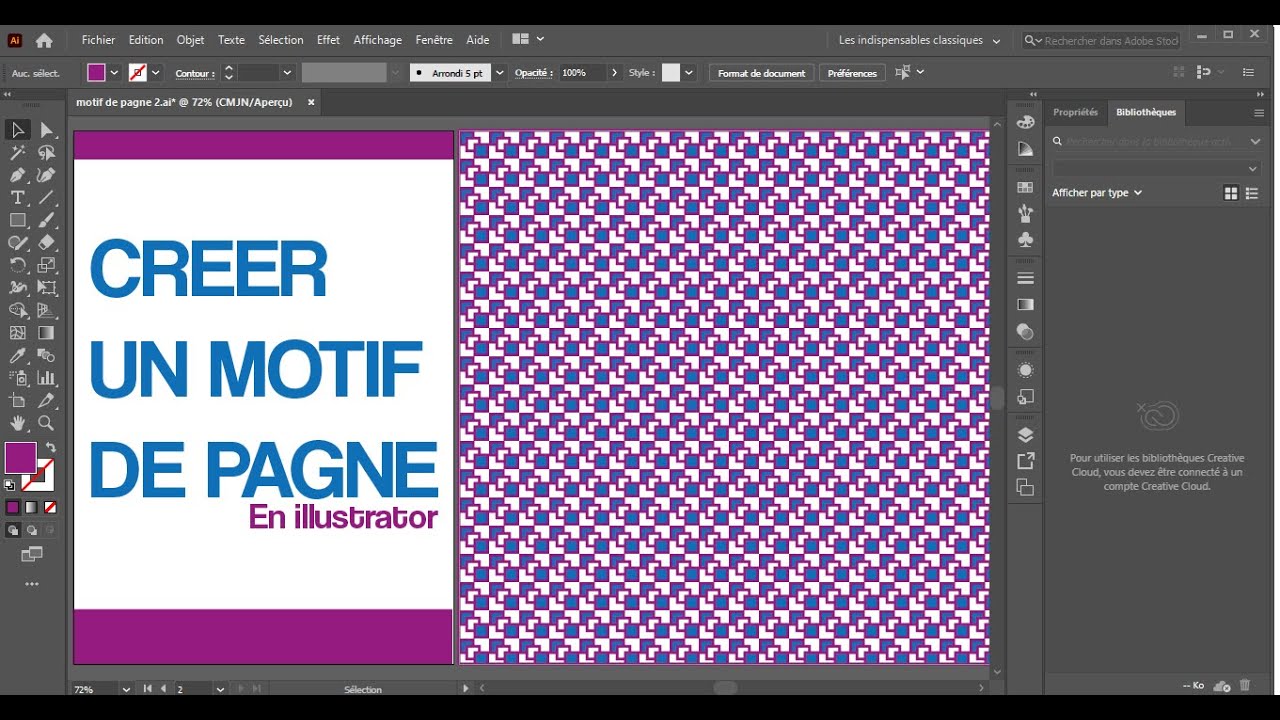This screenshot has width=1280, height=720.
Task: Open Les indispensables classiques workspace menu
Action: click(x=919, y=40)
